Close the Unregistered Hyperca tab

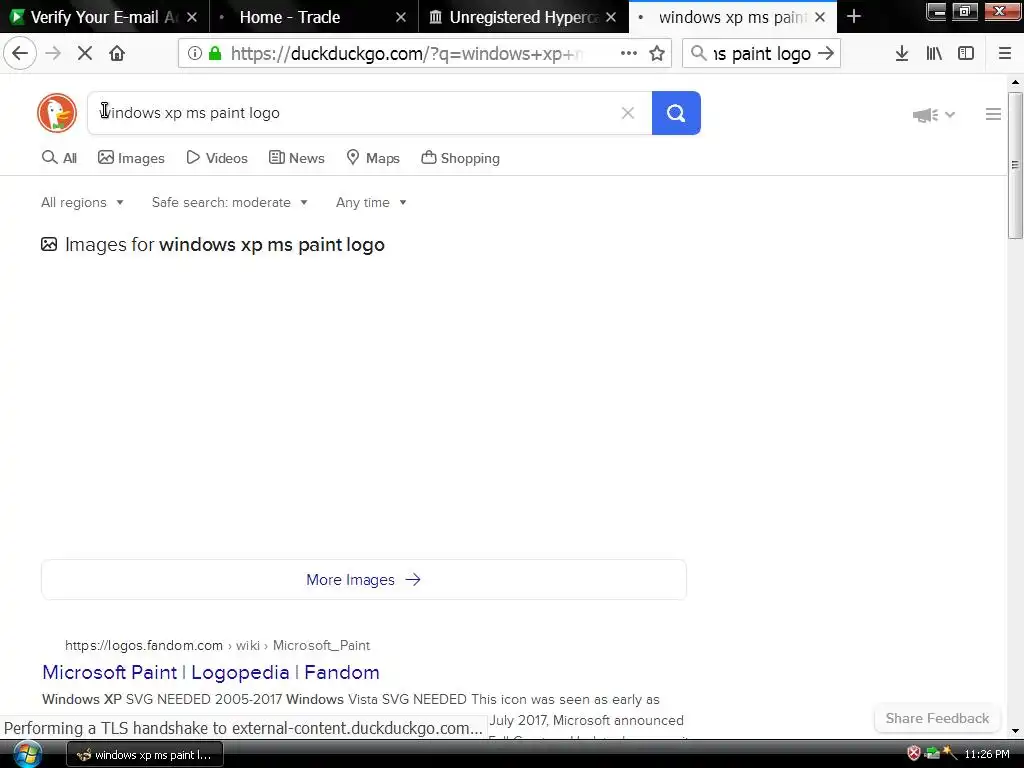611,17
